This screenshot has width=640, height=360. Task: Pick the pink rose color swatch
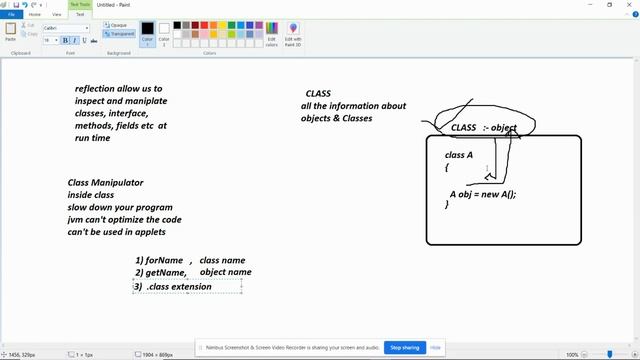pos(204,34)
